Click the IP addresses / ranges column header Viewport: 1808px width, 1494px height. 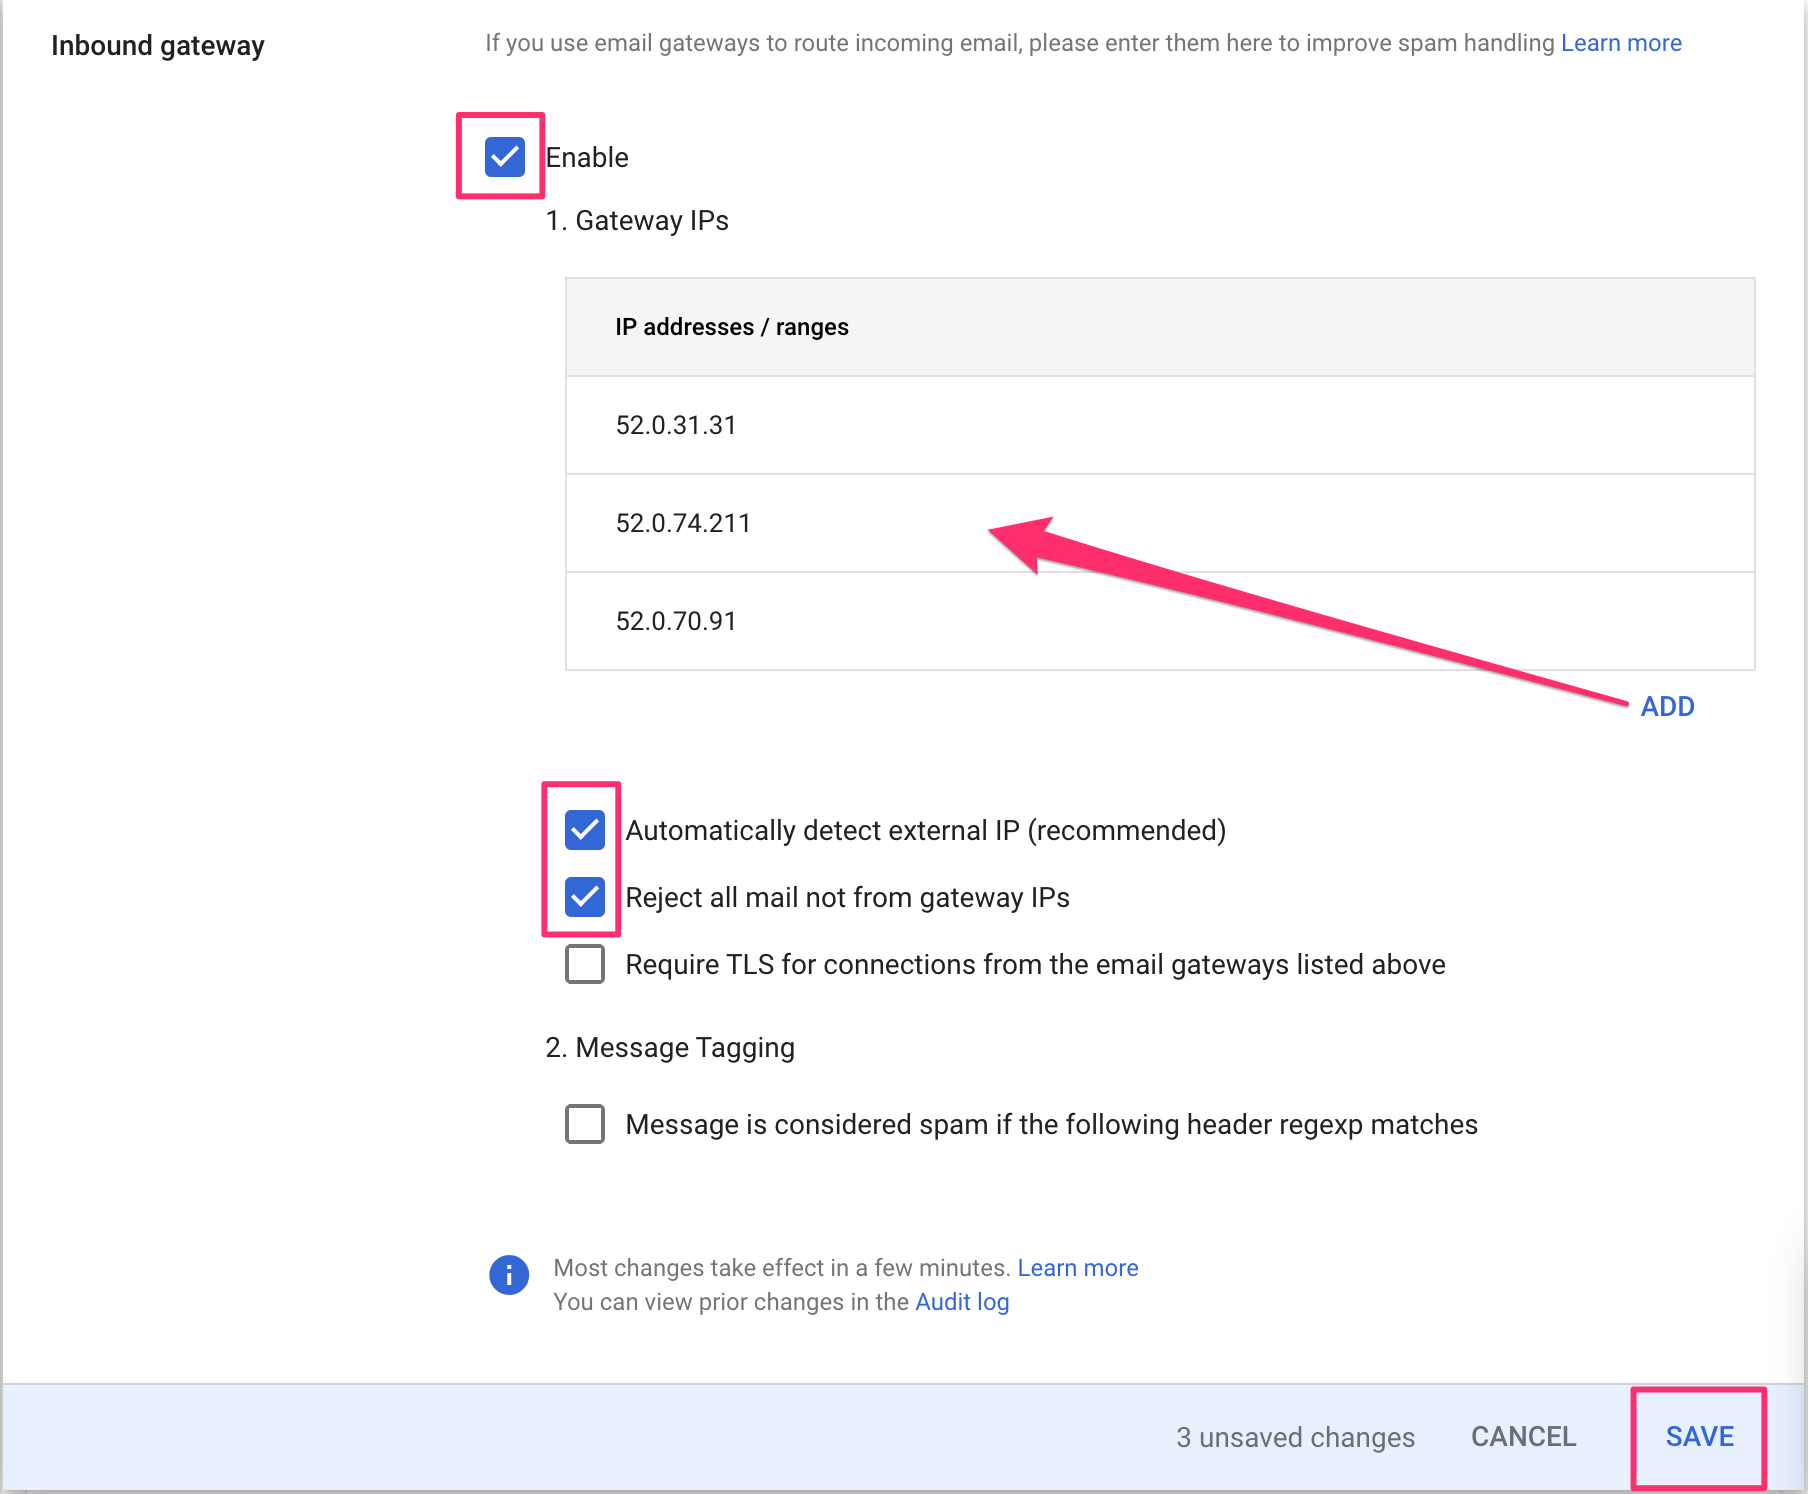click(731, 327)
